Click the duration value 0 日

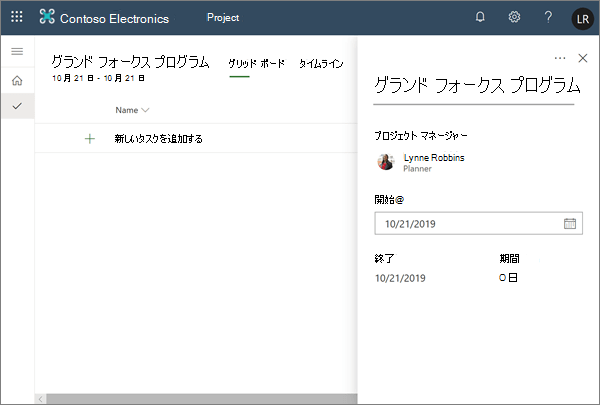(508, 278)
